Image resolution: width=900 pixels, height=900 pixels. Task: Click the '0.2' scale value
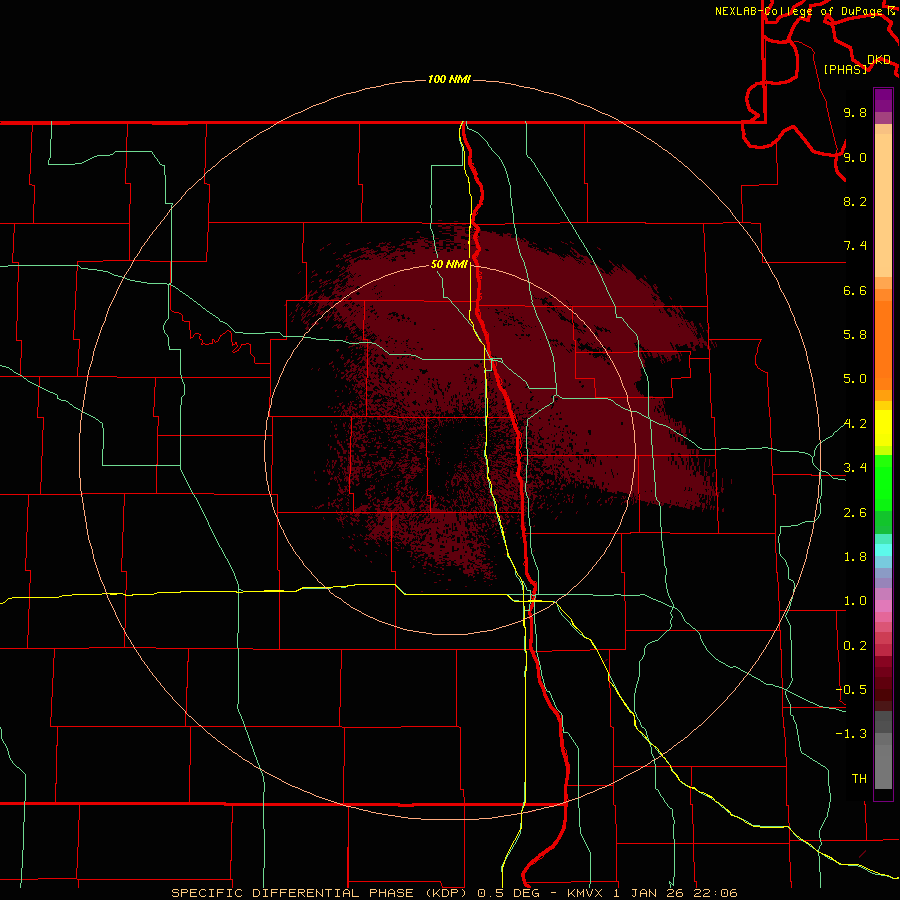(x=855, y=646)
